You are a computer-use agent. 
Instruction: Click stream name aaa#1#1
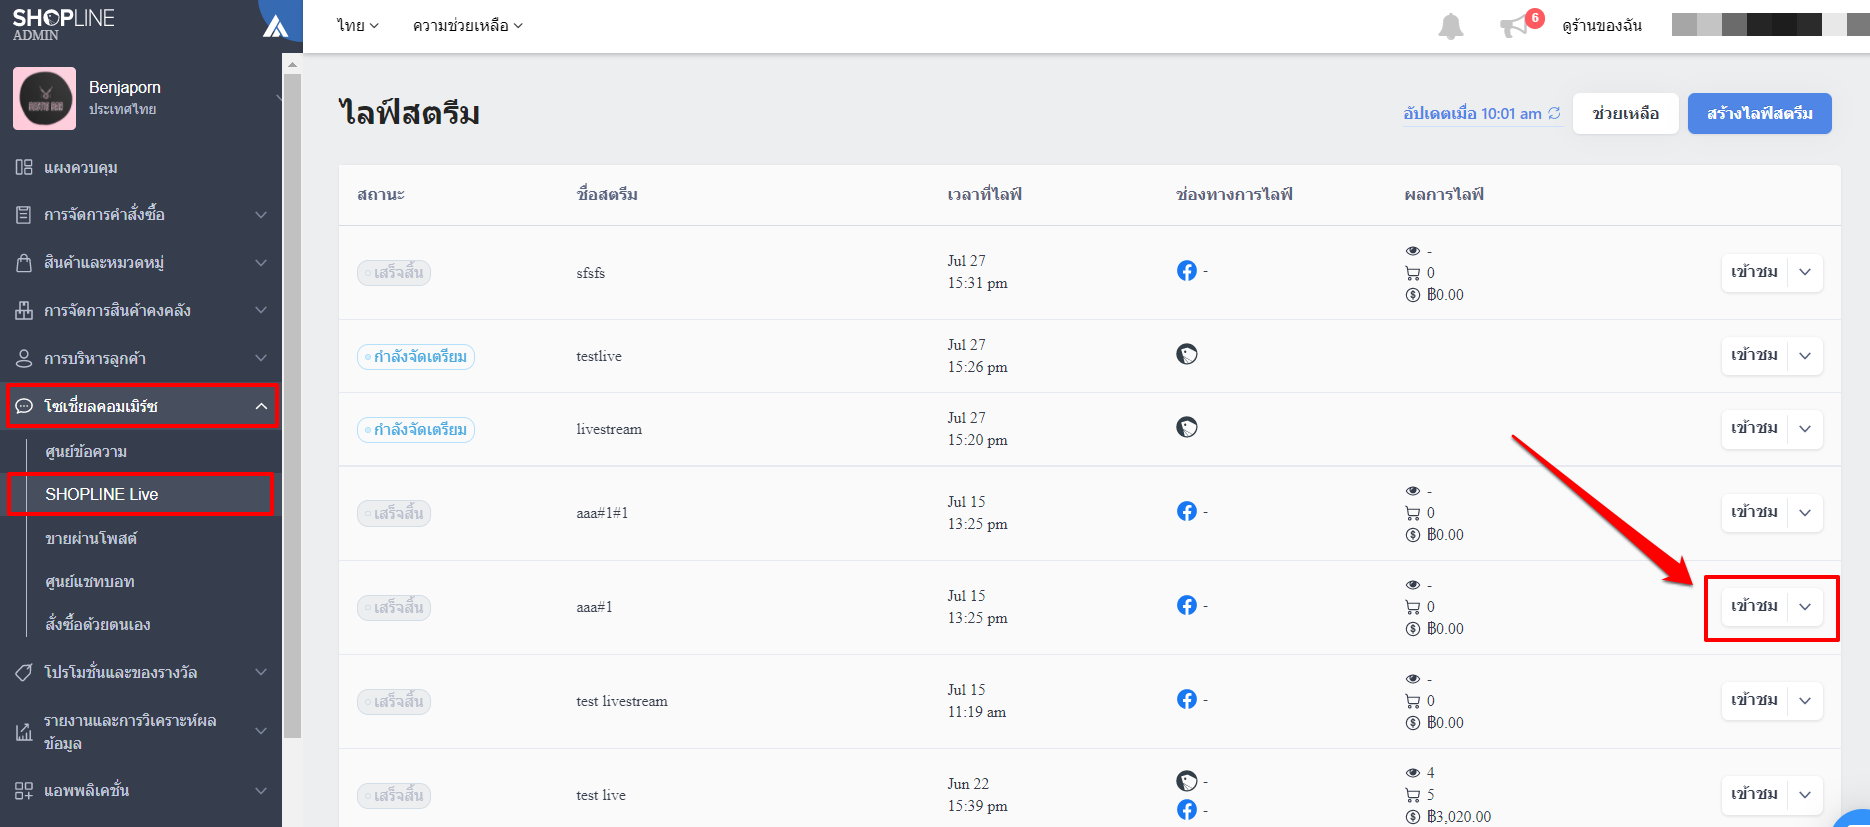coord(602,513)
